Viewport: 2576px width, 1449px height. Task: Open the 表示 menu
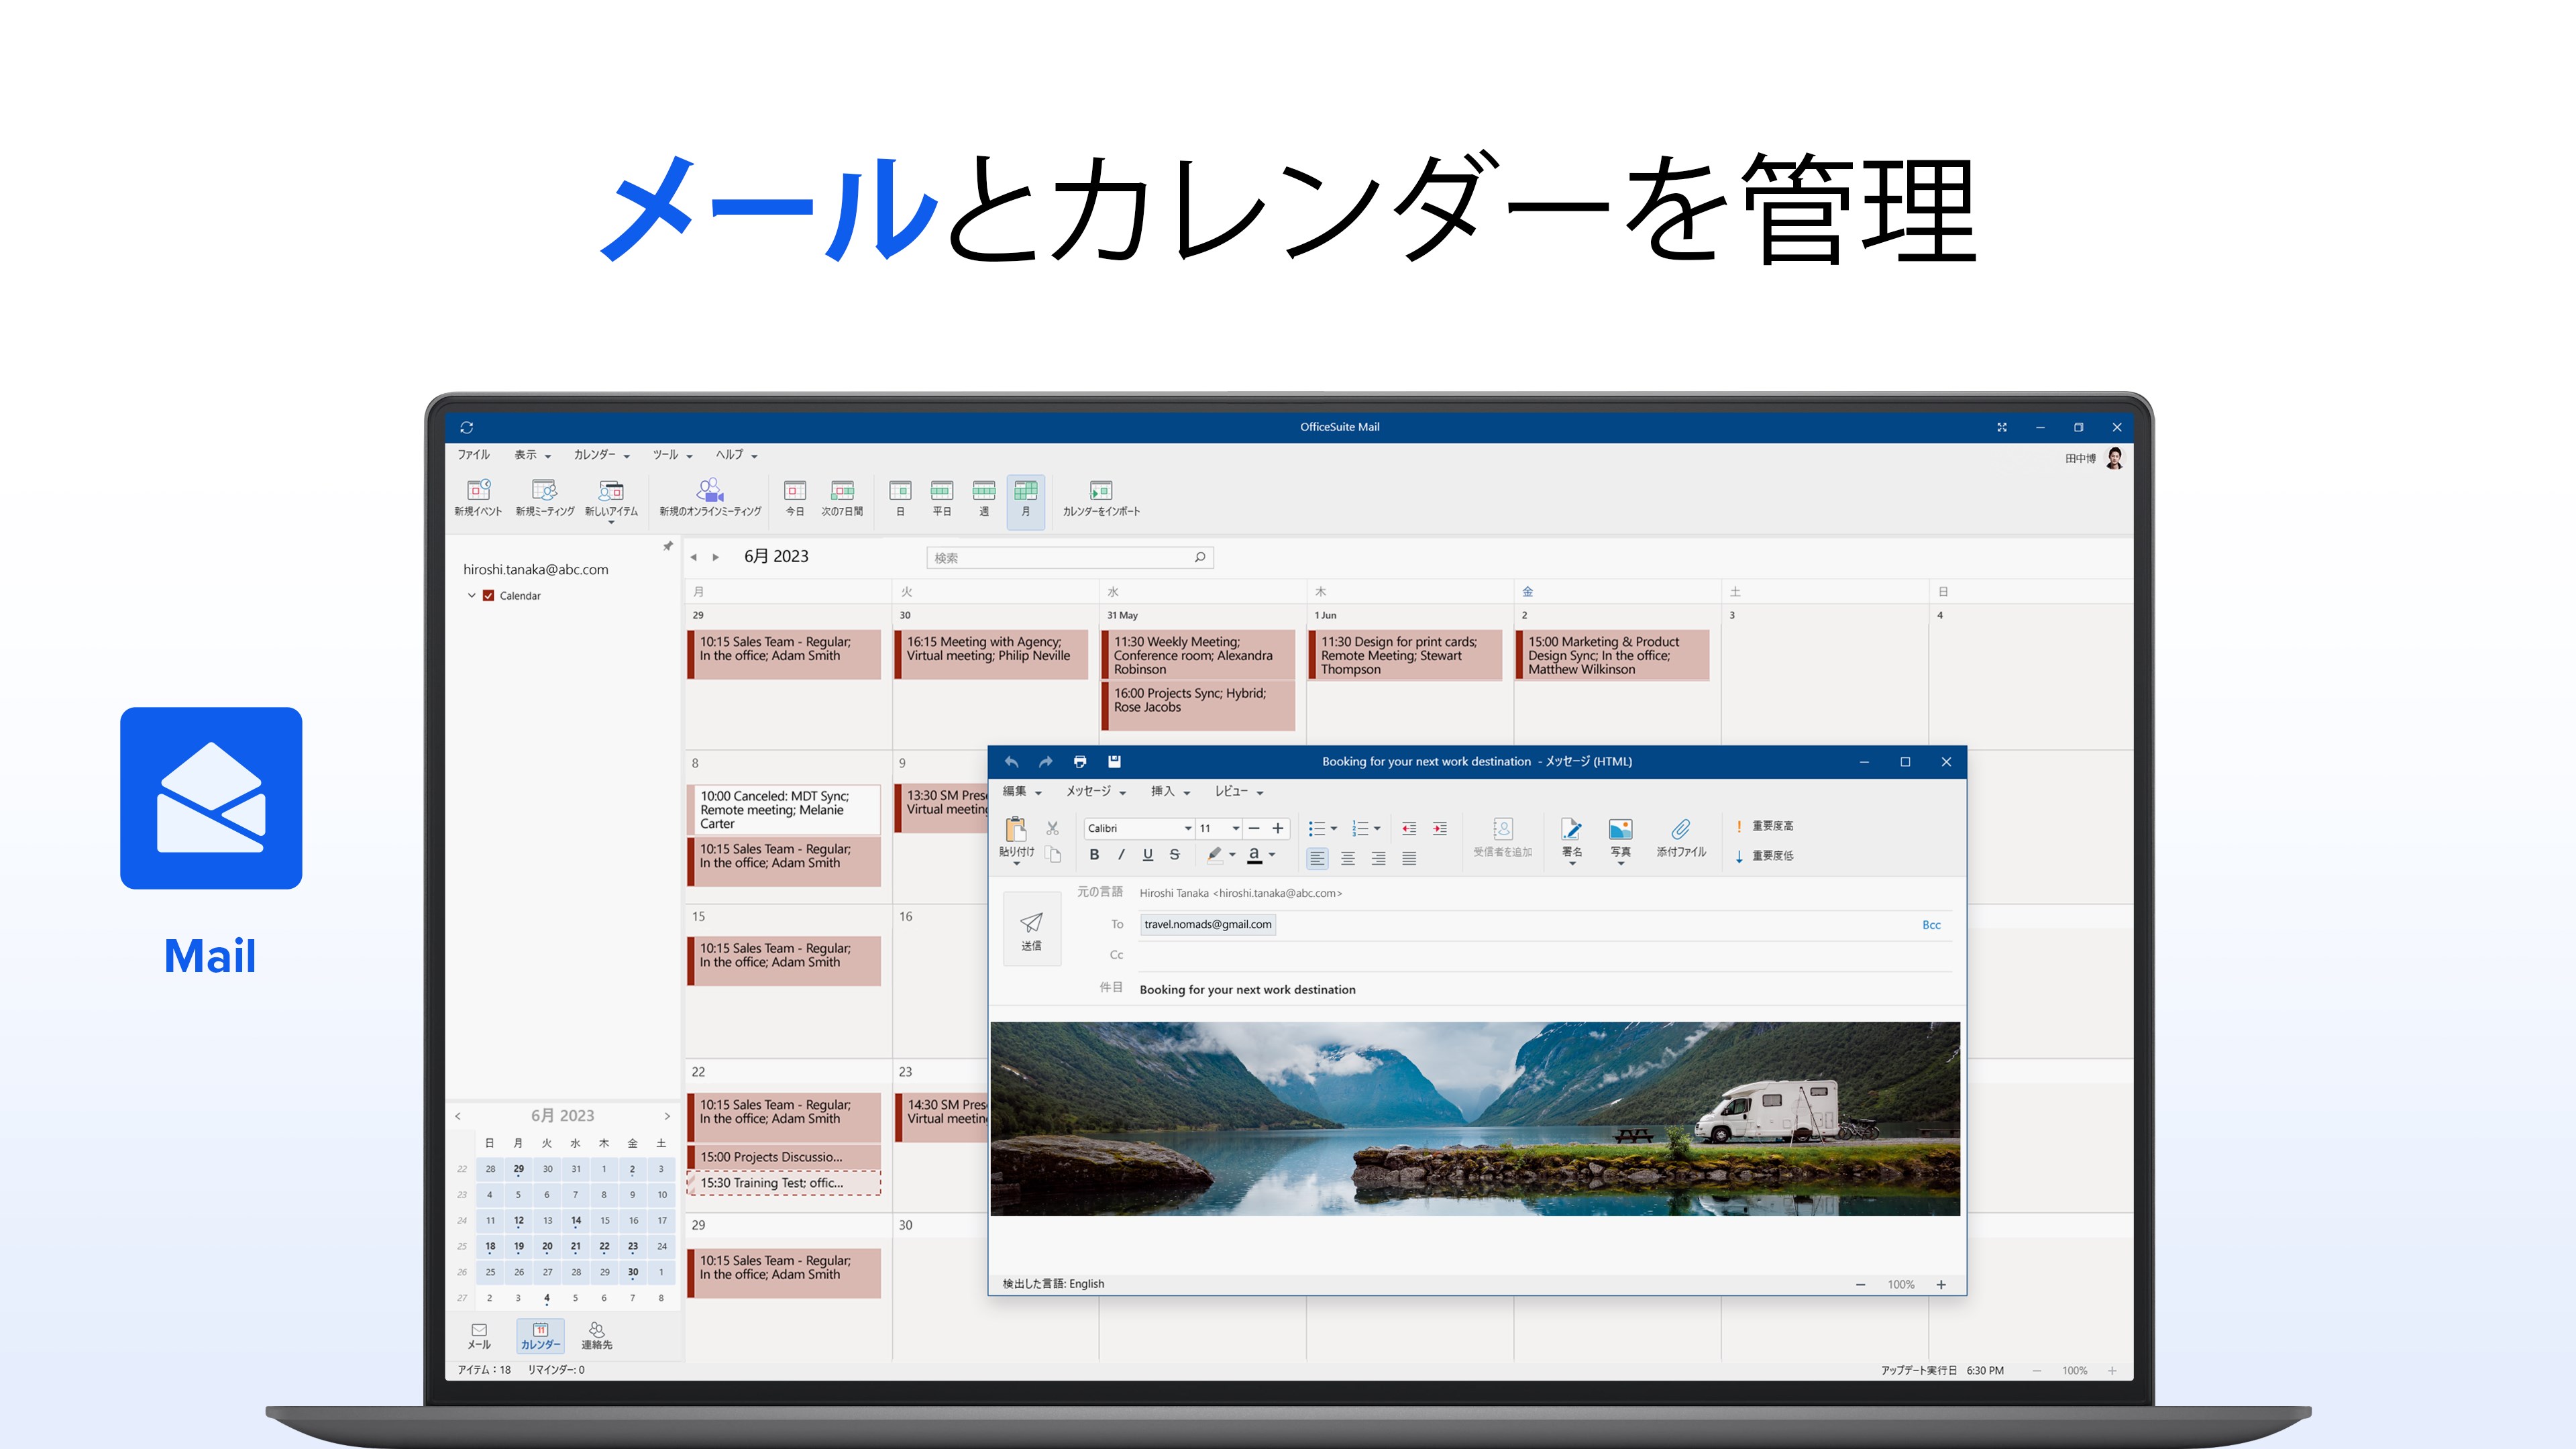click(533, 455)
